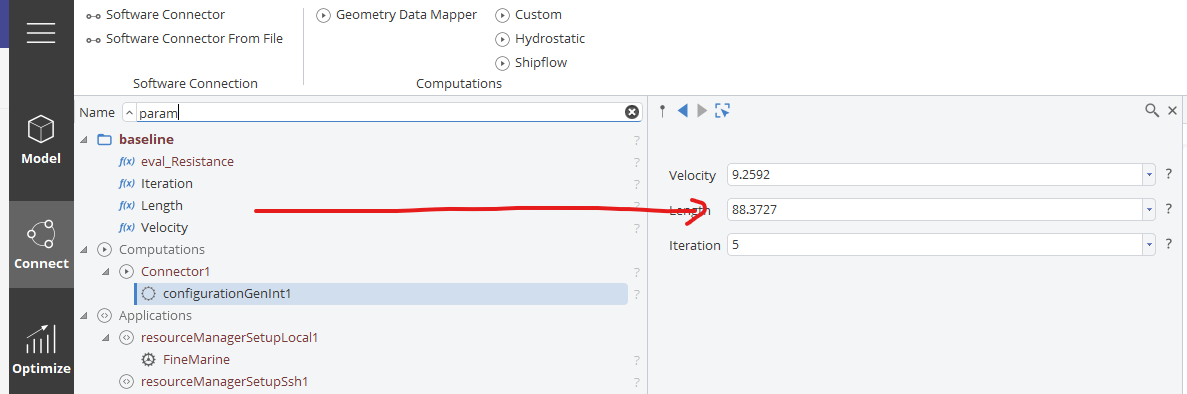Screen dimensions: 1187x394
Task: Open the hamburger main menu
Action: click(40, 33)
